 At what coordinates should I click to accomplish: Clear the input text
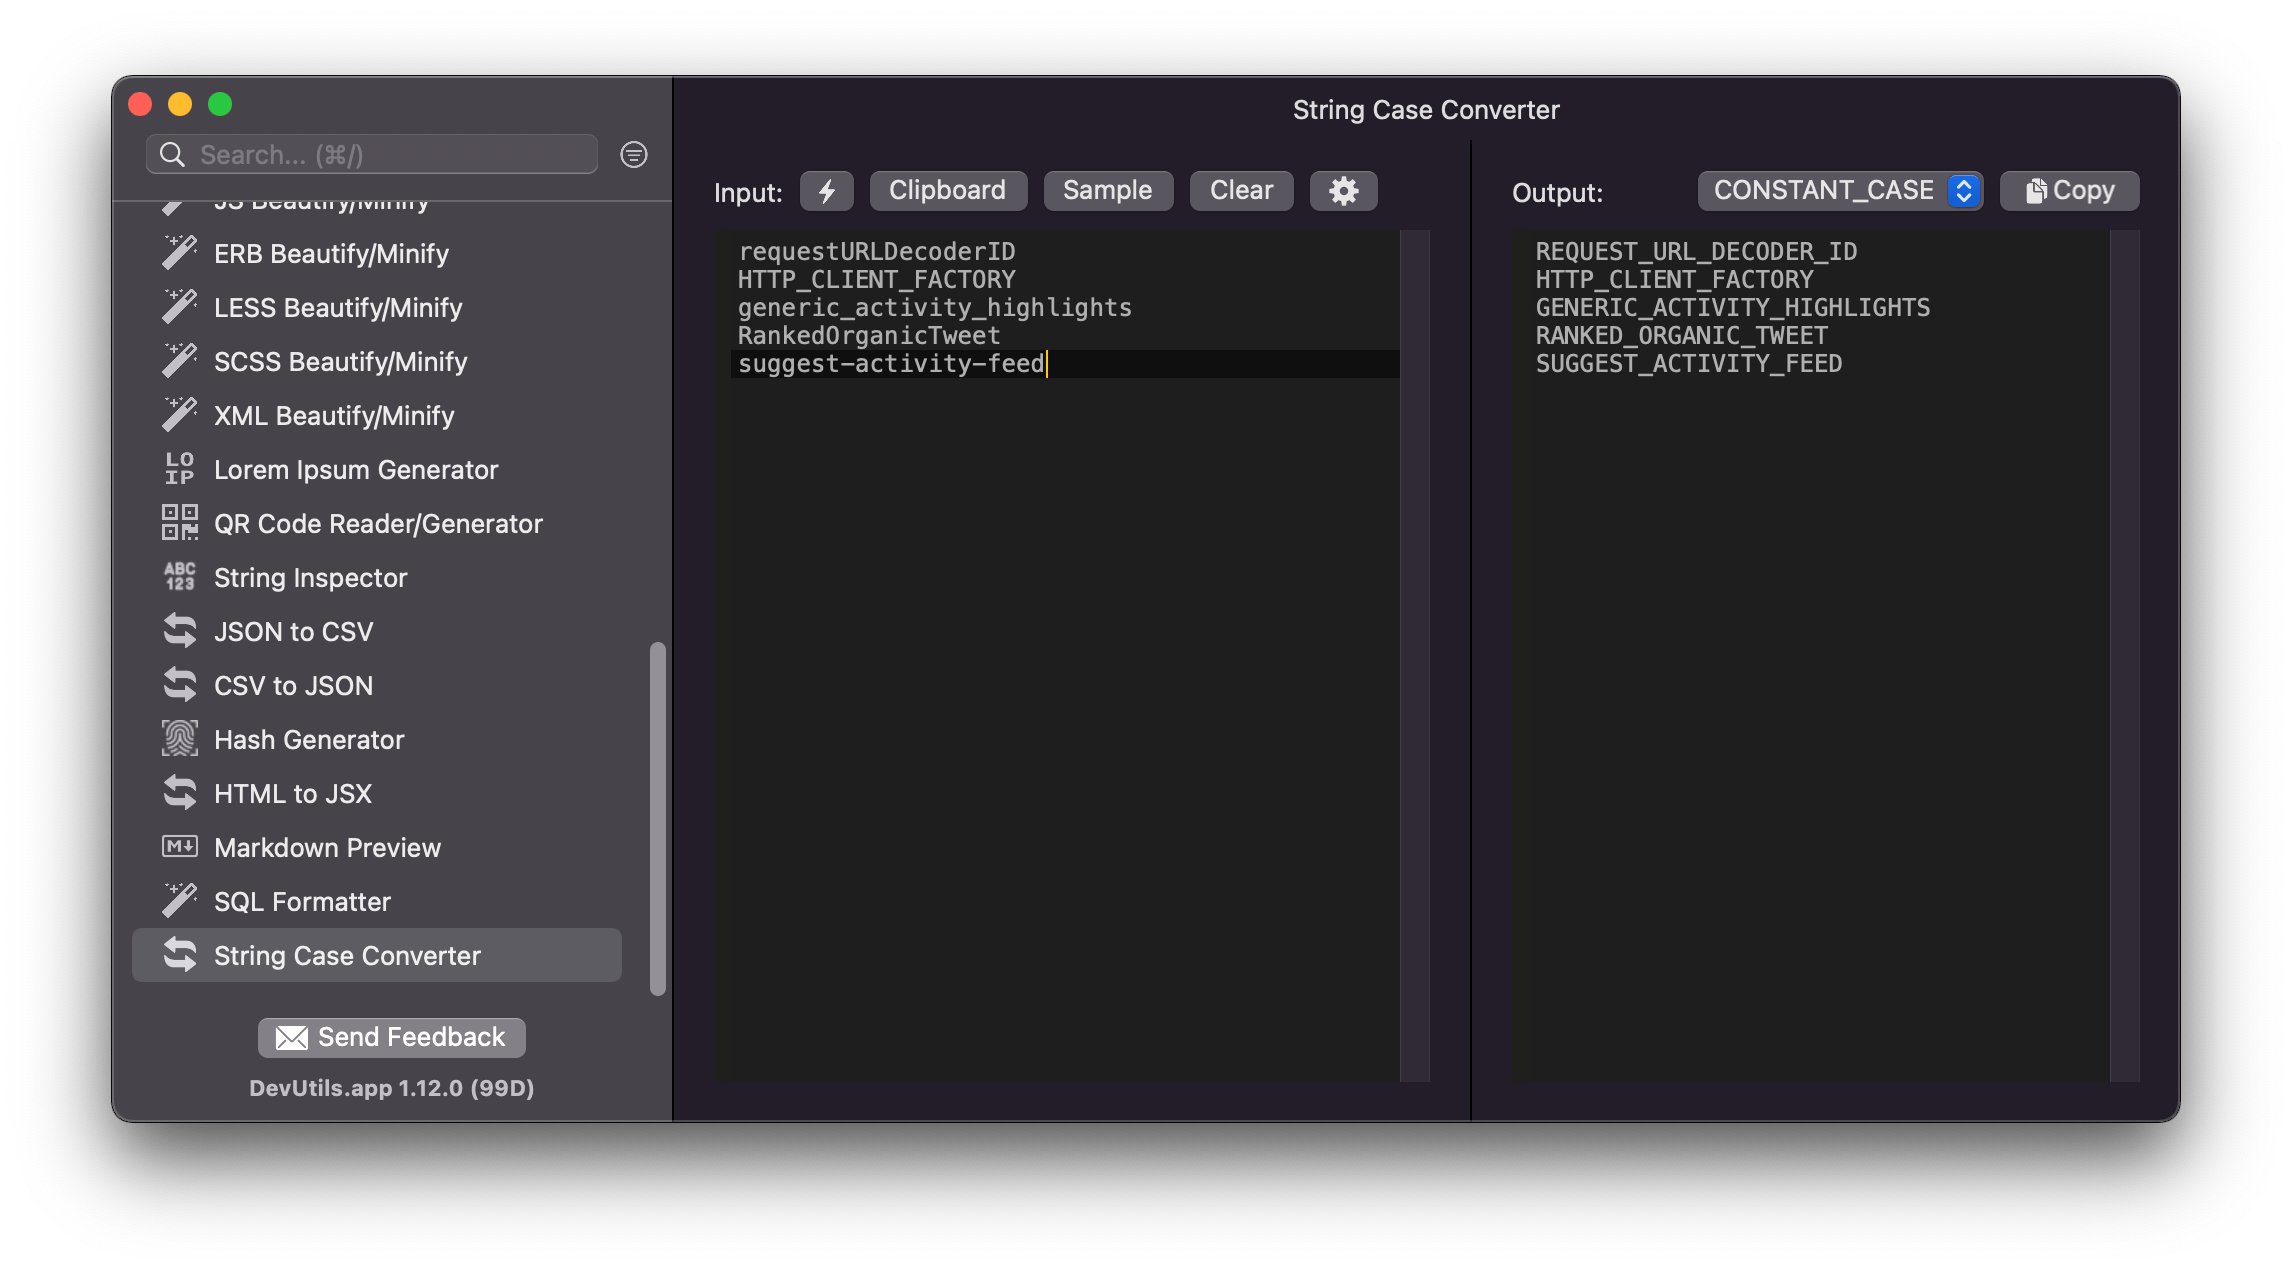tap(1241, 190)
